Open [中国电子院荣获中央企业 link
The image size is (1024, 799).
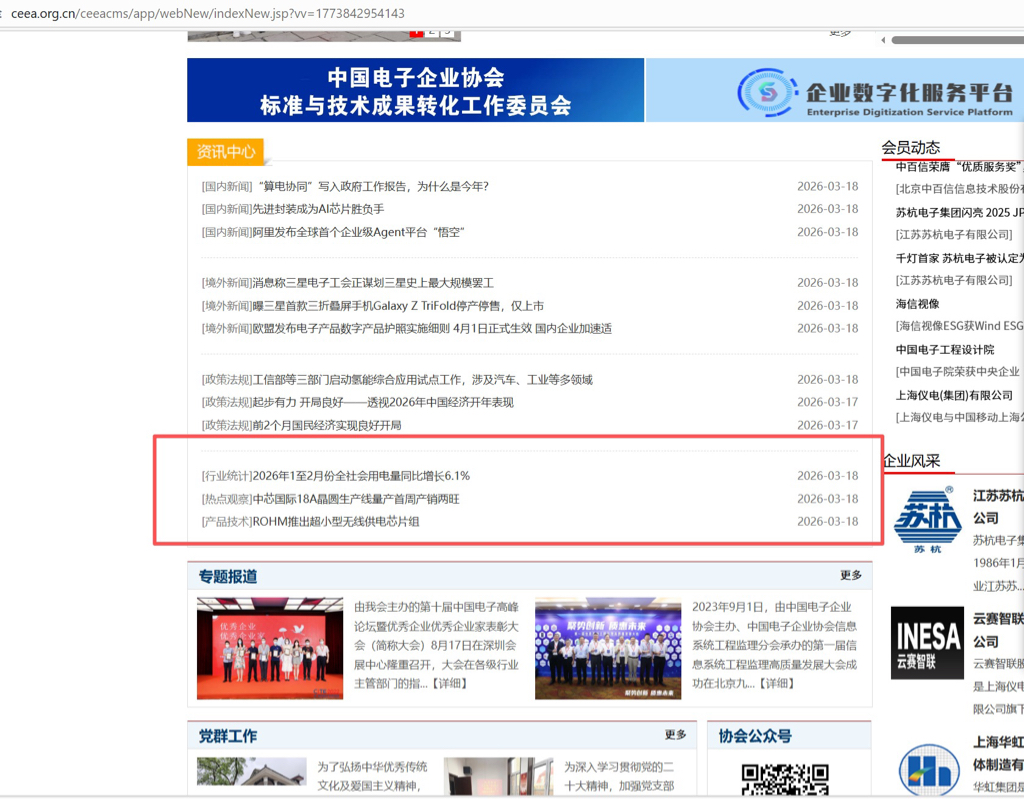957,372
